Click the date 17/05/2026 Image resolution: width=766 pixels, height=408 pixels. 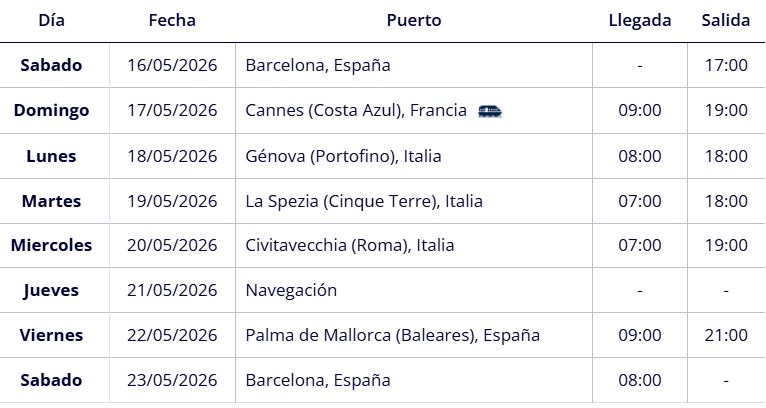tap(172, 111)
